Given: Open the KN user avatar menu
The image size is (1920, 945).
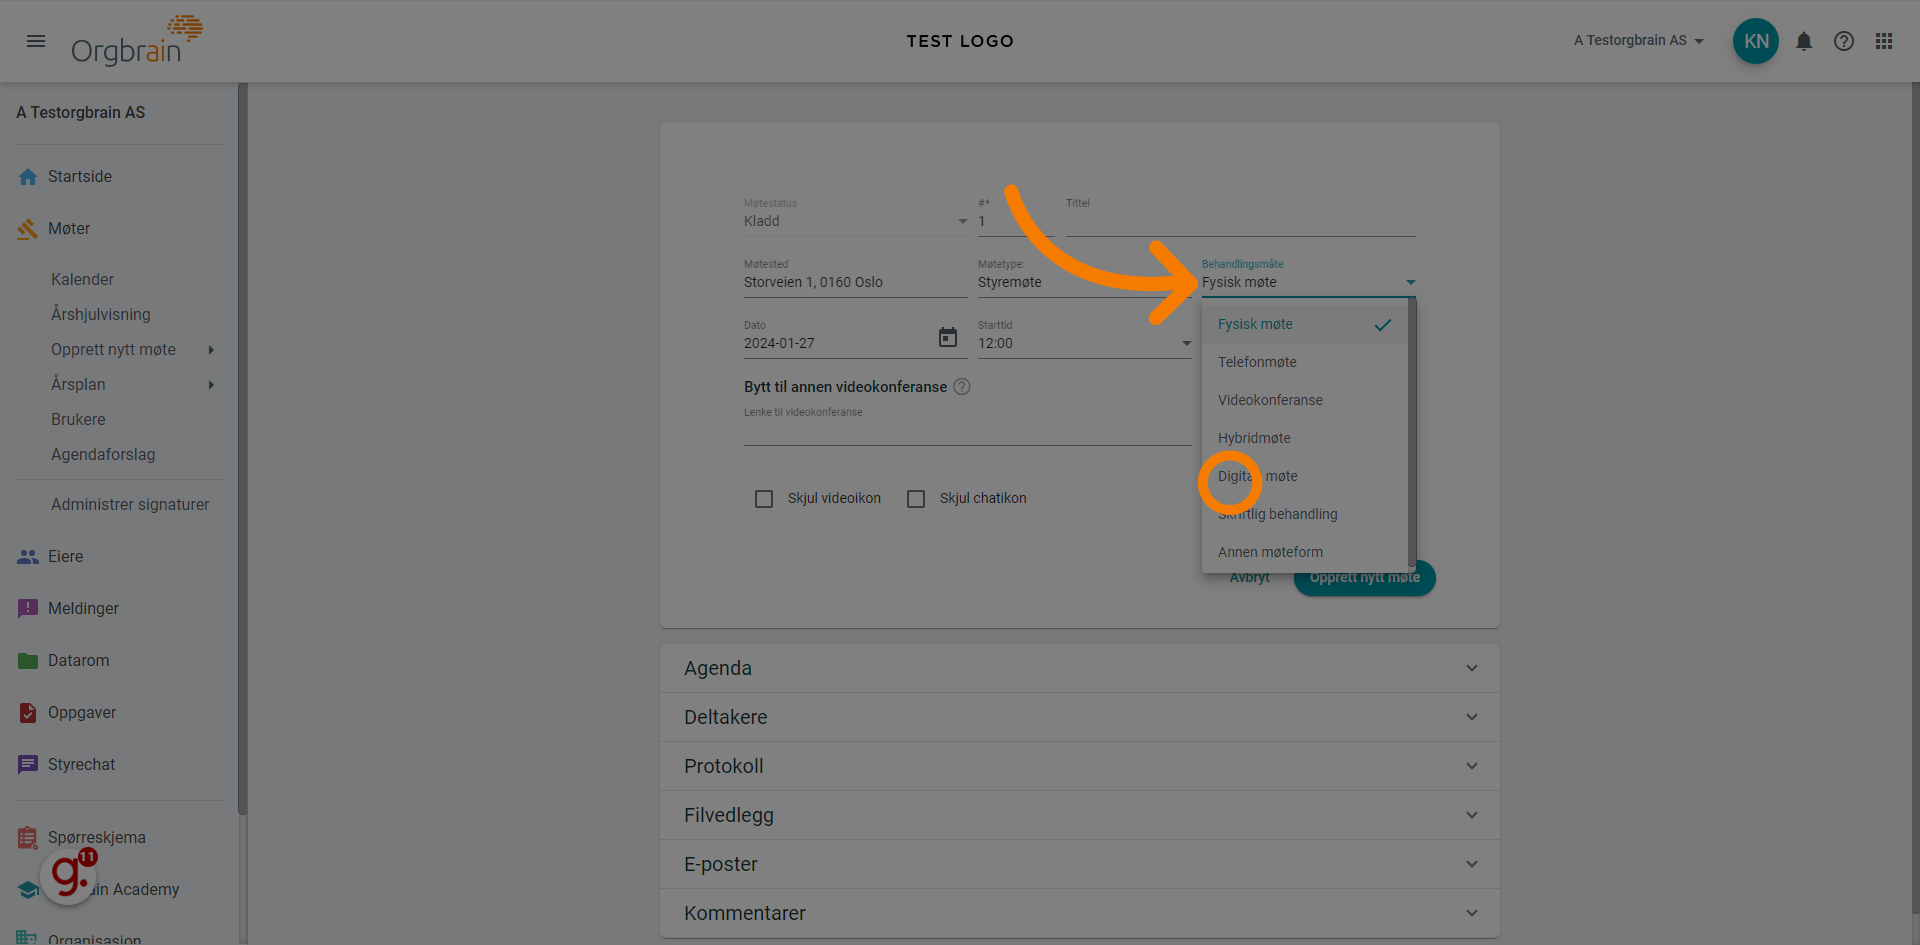Looking at the screenshot, I should point(1756,41).
